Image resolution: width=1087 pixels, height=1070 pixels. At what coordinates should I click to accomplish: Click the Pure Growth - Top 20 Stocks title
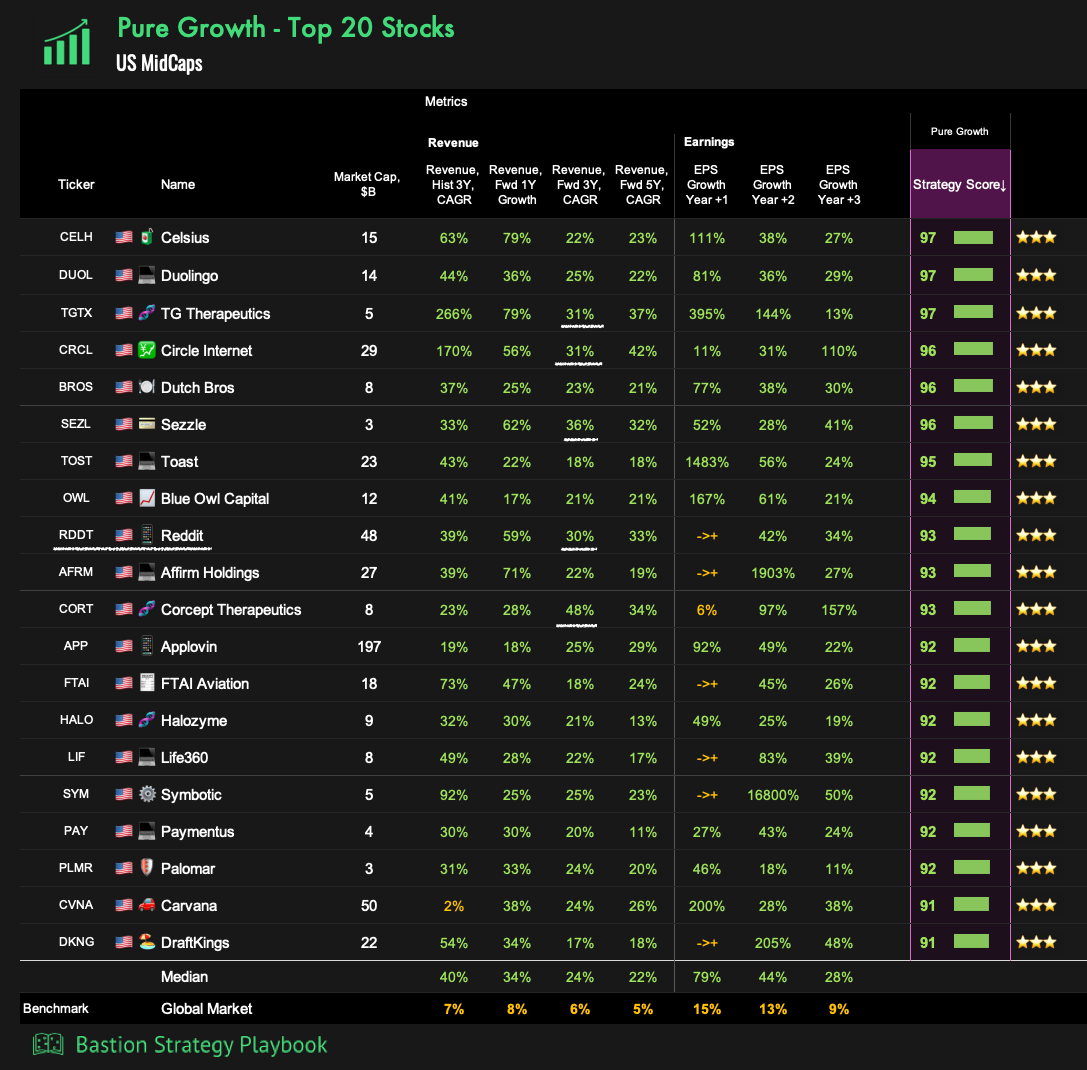click(286, 28)
